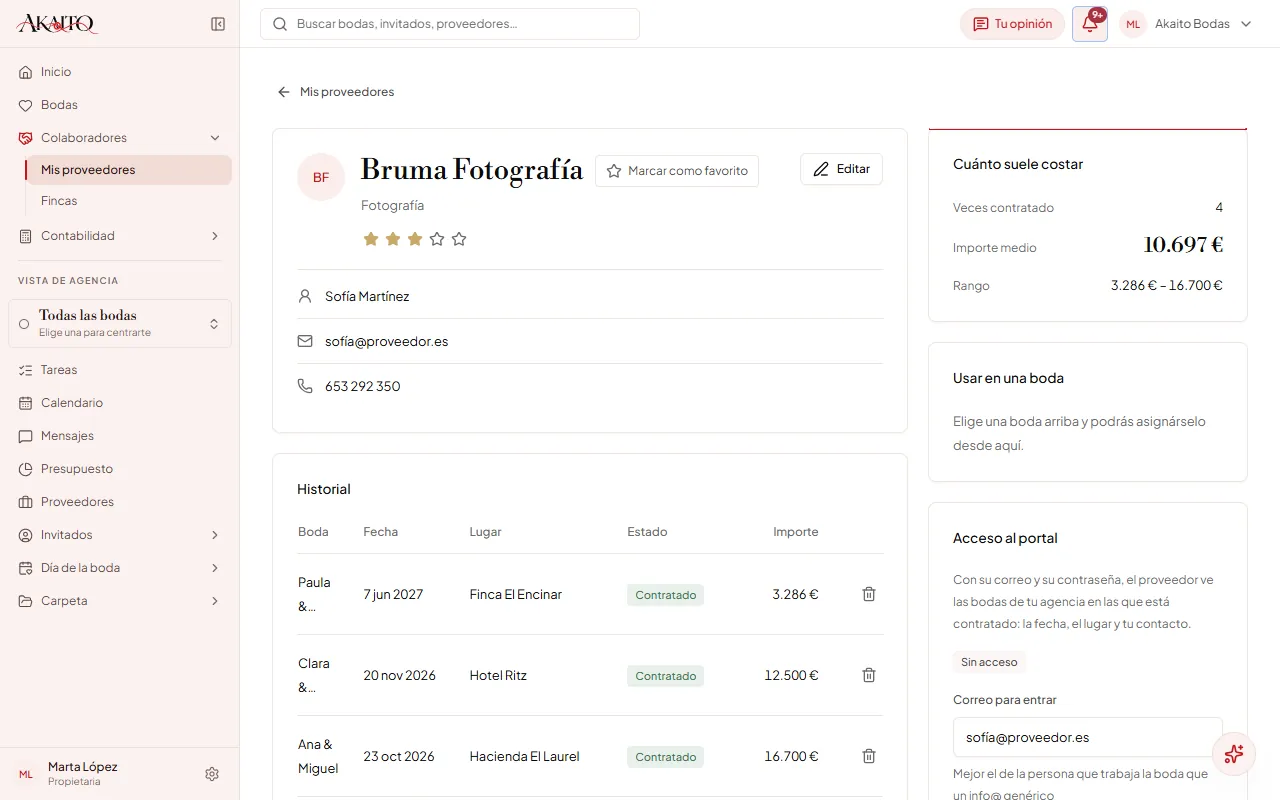Open Presupuesto in sidebar
Screen dimensions: 1280x800
pyautogui.click(x=120, y=469)
